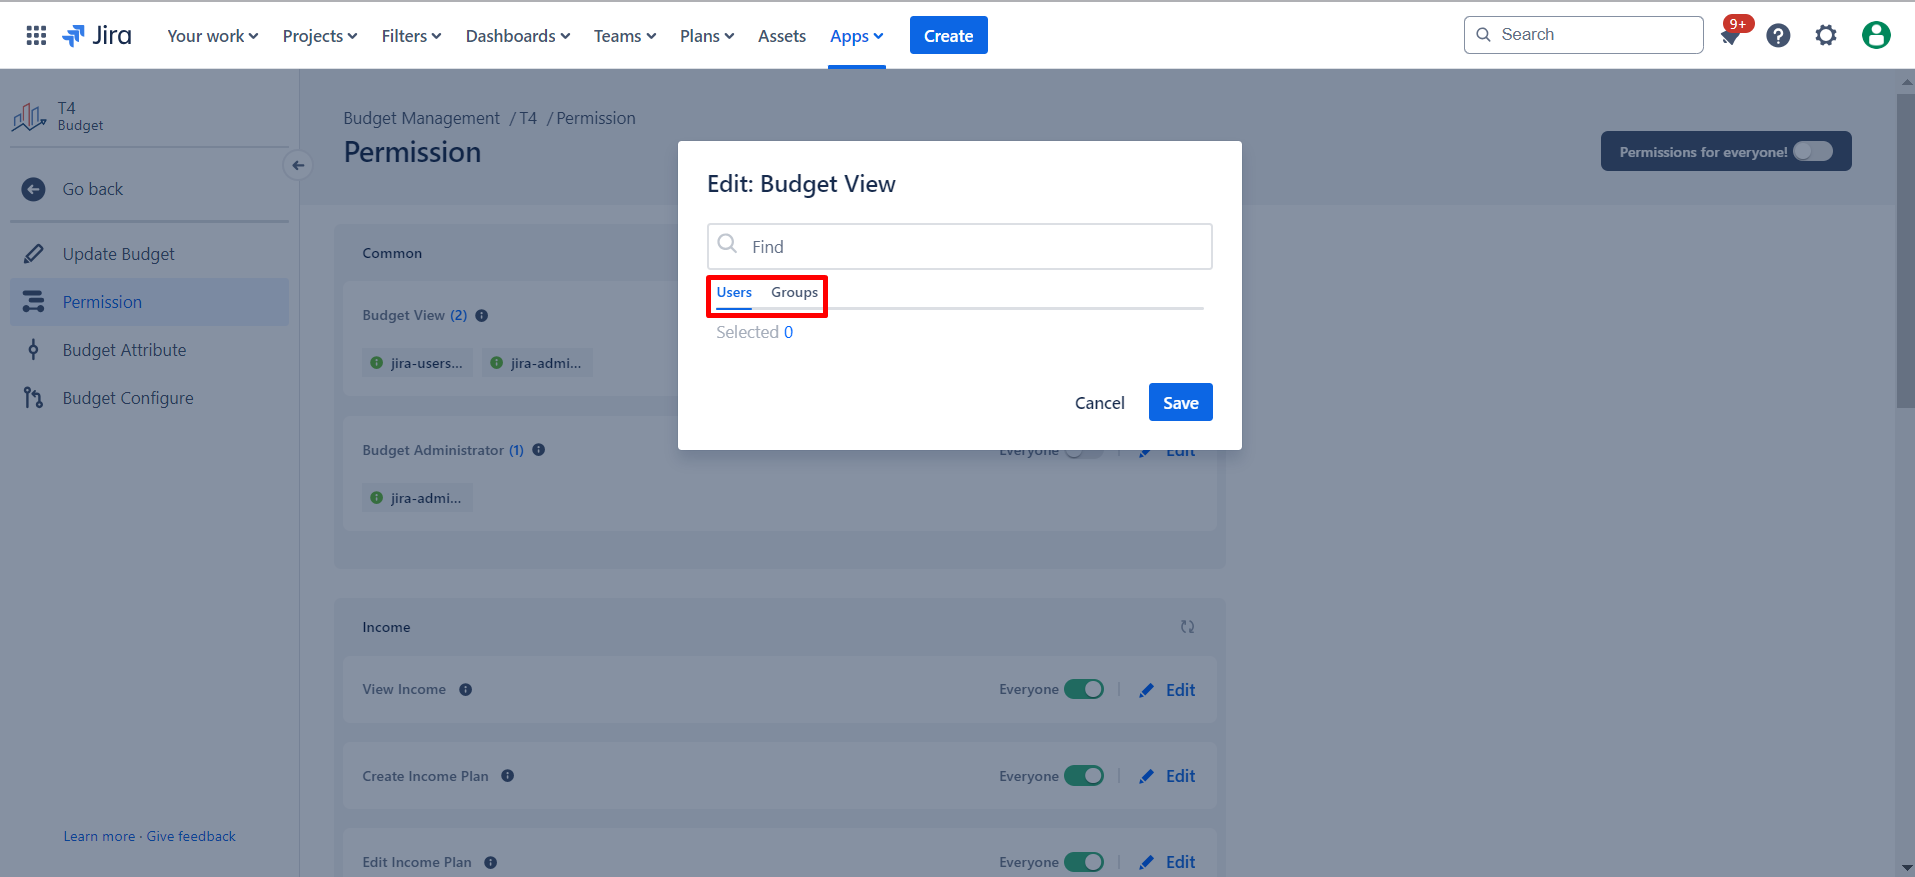
Task: Click the T4 breadcrumb link
Action: (528, 118)
